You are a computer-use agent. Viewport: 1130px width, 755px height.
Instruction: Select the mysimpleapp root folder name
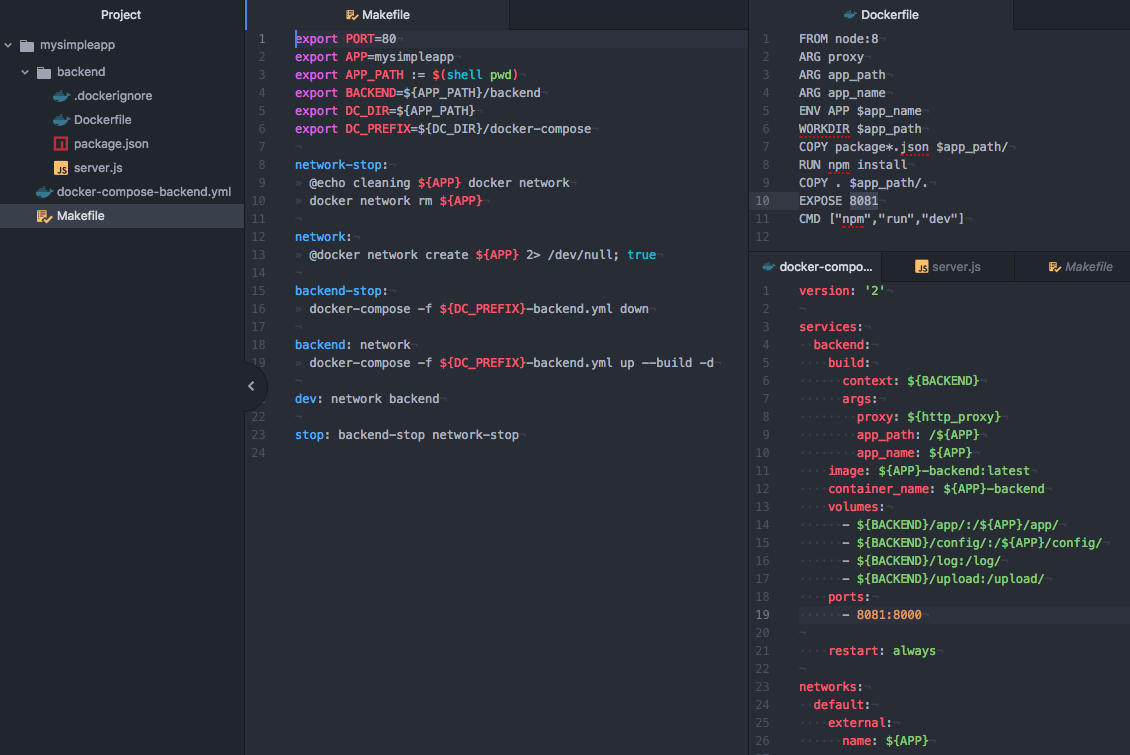[x=77, y=45]
